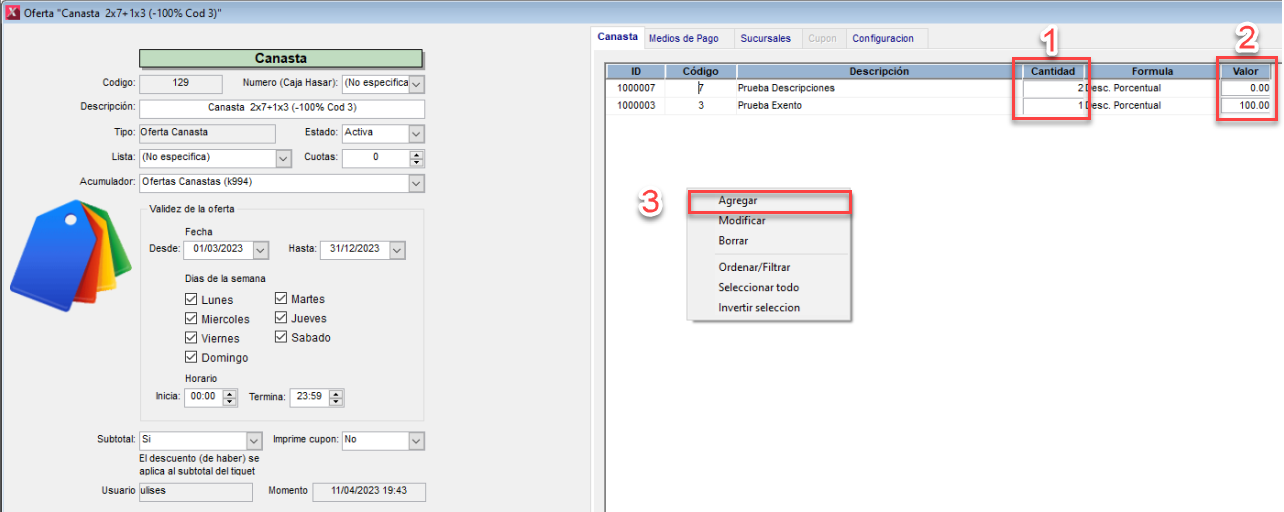Switch to the Medios de Pago tab
Image resolution: width=1284 pixels, height=512 pixels.
click(683, 38)
